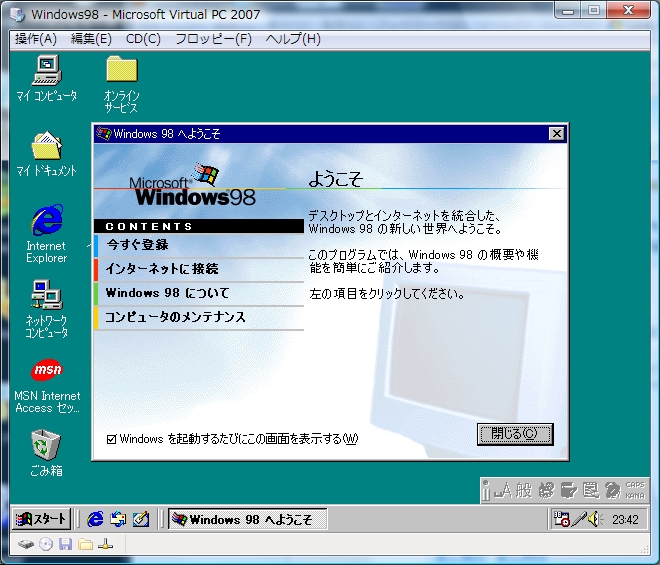Click the CD drive status icon in Virtual PC

pos(46,544)
